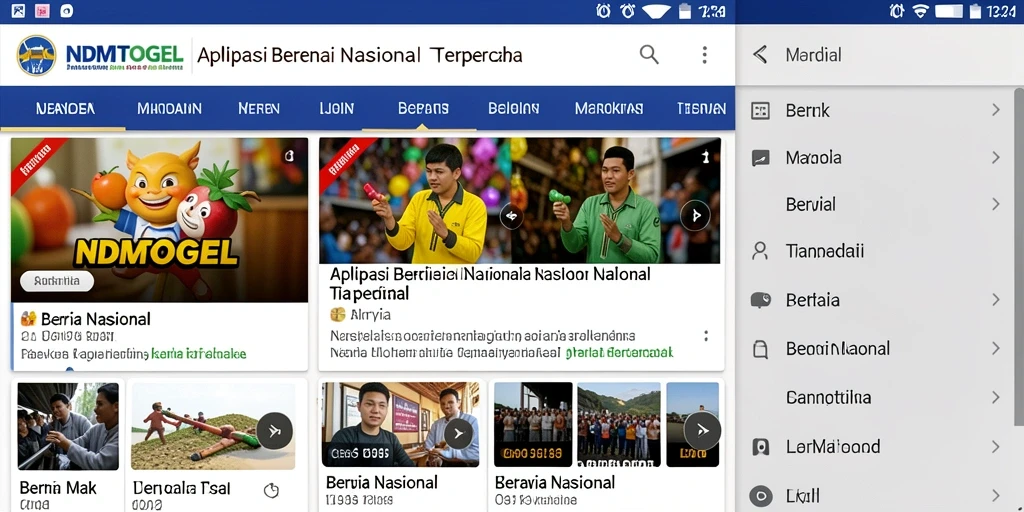Tap the arrow button on the slide thumbnail
The width and height of the screenshot is (1024, 512).
(274, 431)
